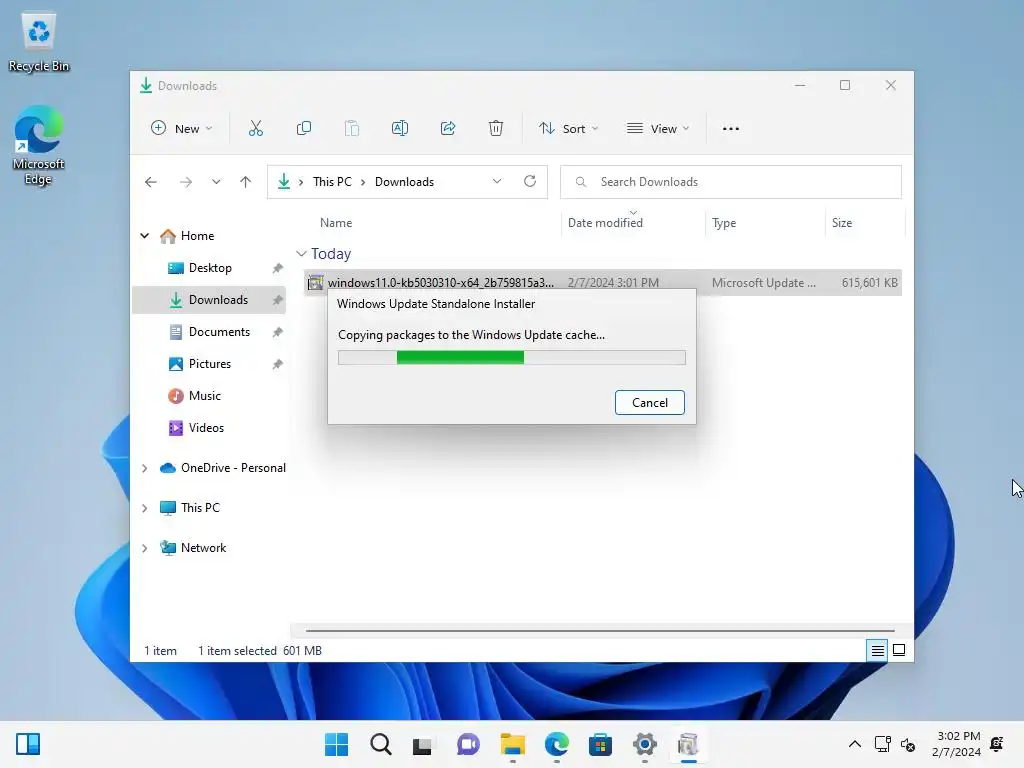Open the View layout dropdown
The image size is (1024, 768).
pos(658,129)
